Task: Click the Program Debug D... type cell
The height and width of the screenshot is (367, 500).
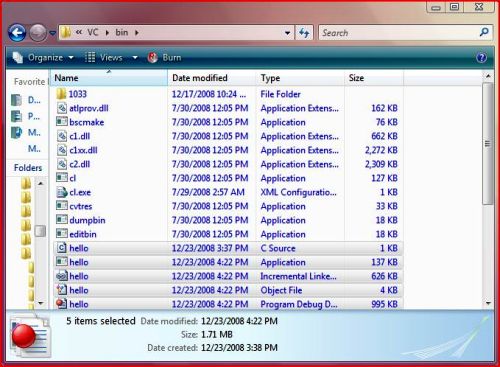Action: 299,304
